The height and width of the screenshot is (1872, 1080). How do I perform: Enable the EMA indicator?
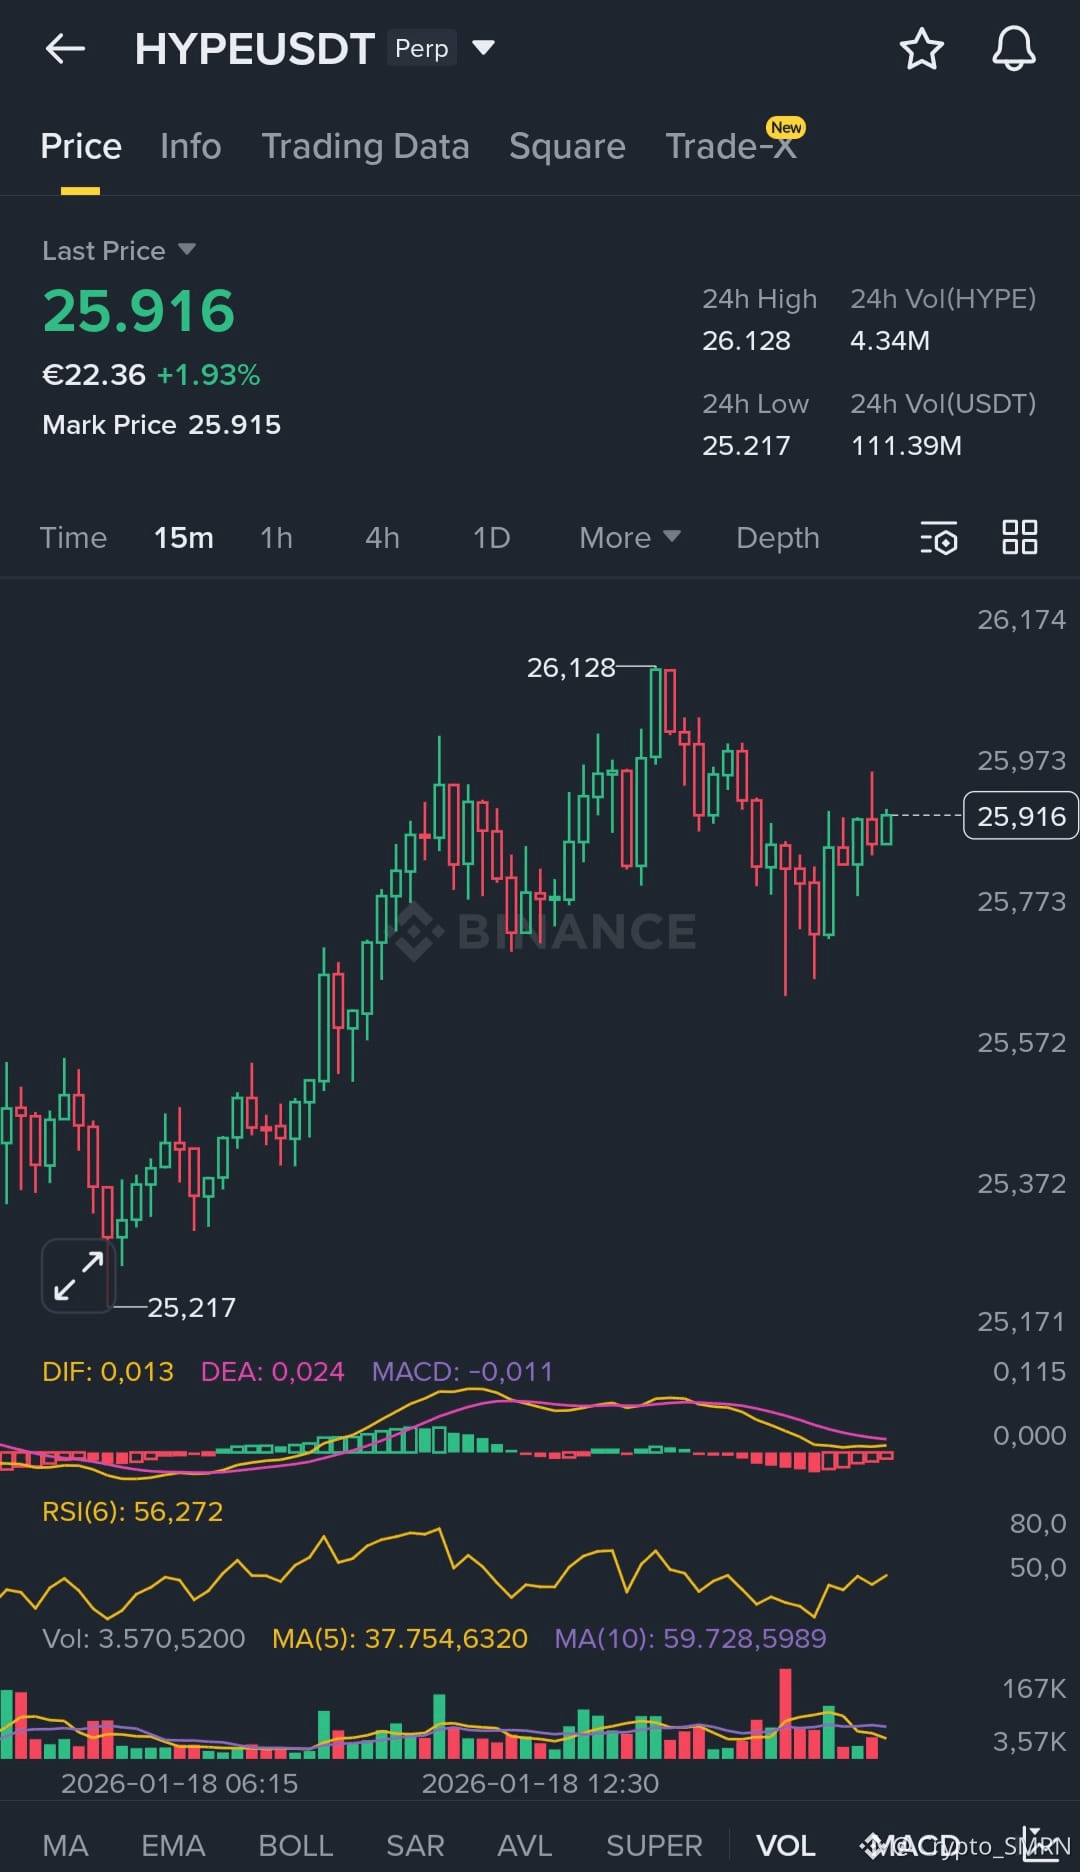[173, 1845]
